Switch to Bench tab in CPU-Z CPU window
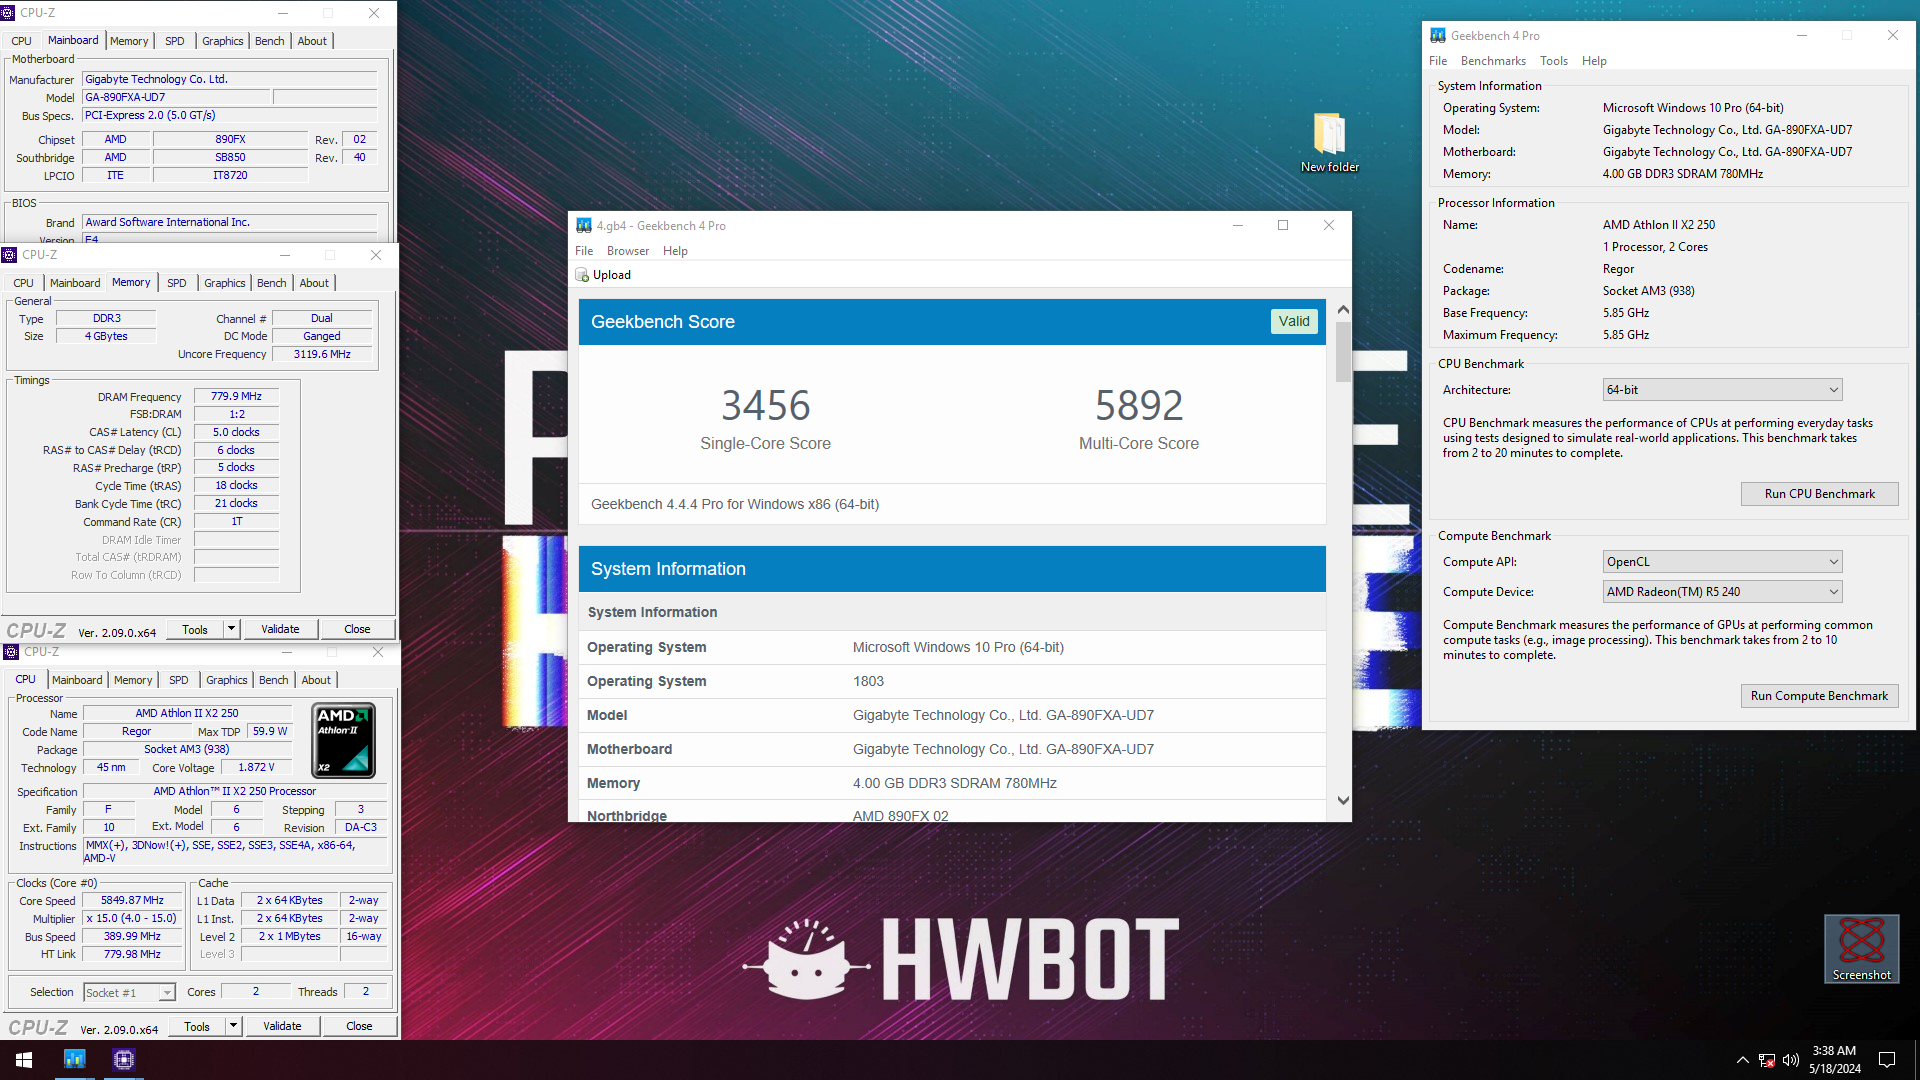Image resolution: width=1920 pixels, height=1080 pixels. pyautogui.click(x=273, y=680)
